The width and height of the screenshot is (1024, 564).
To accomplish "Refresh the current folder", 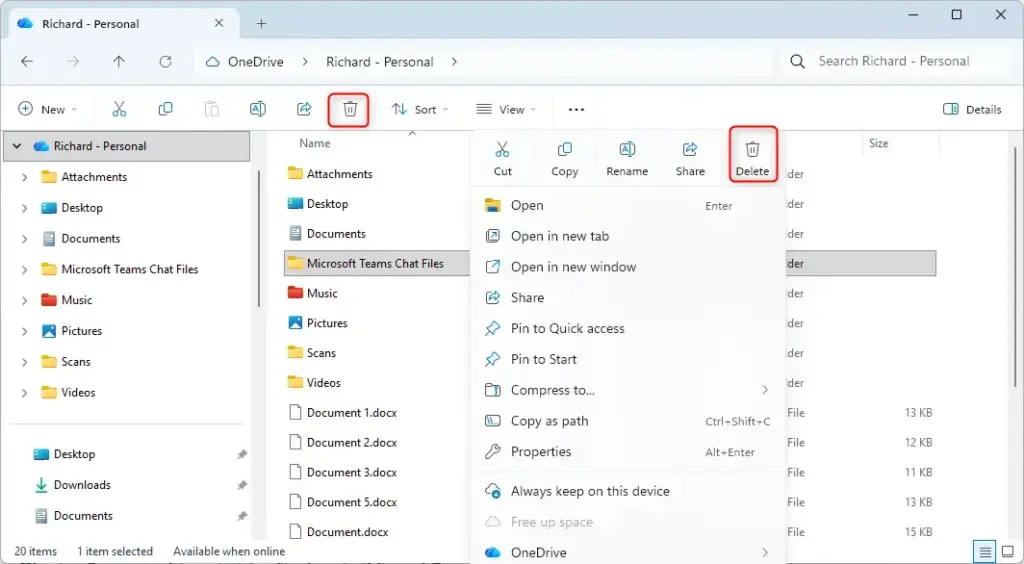I will 165,61.
